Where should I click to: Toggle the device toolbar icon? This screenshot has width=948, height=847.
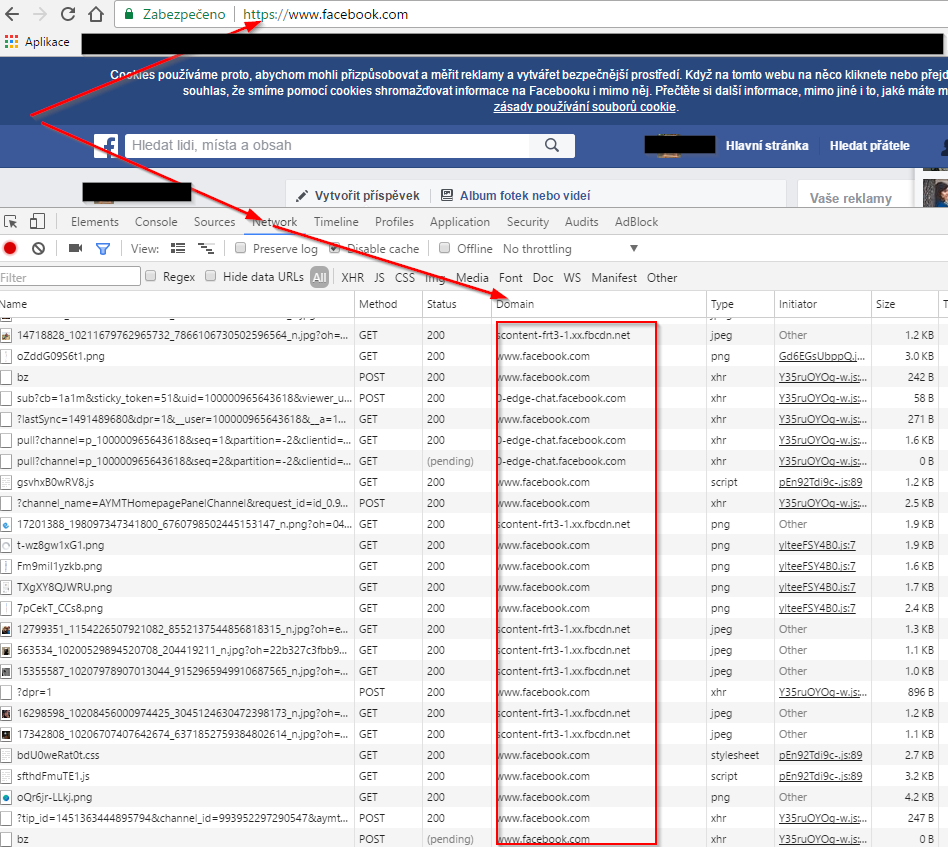tap(37, 221)
